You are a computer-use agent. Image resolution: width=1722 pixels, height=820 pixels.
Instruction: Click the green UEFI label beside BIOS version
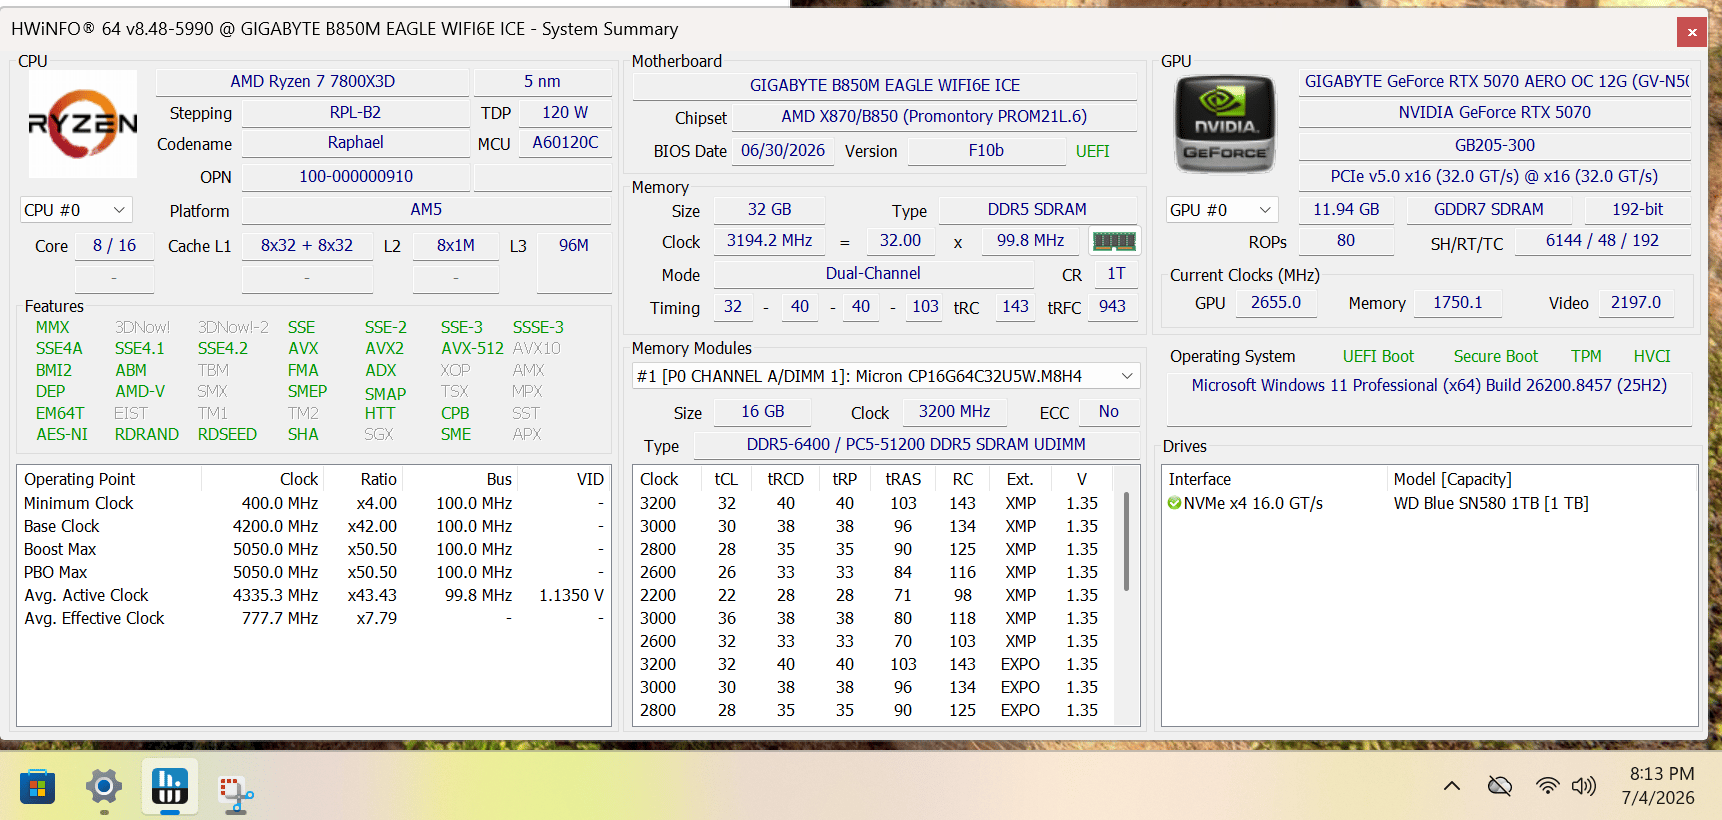[1093, 151]
